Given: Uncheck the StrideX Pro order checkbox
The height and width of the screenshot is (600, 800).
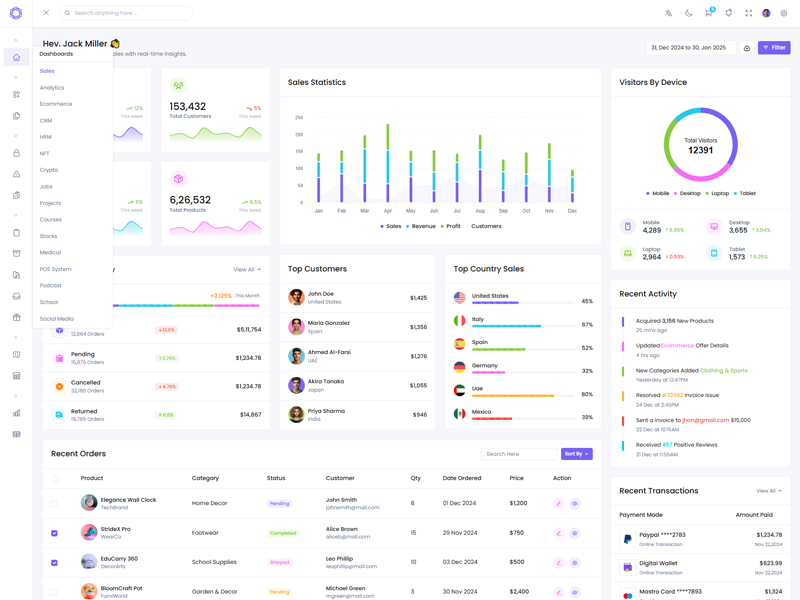Looking at the screenshot, I should (x=54, y=533).
